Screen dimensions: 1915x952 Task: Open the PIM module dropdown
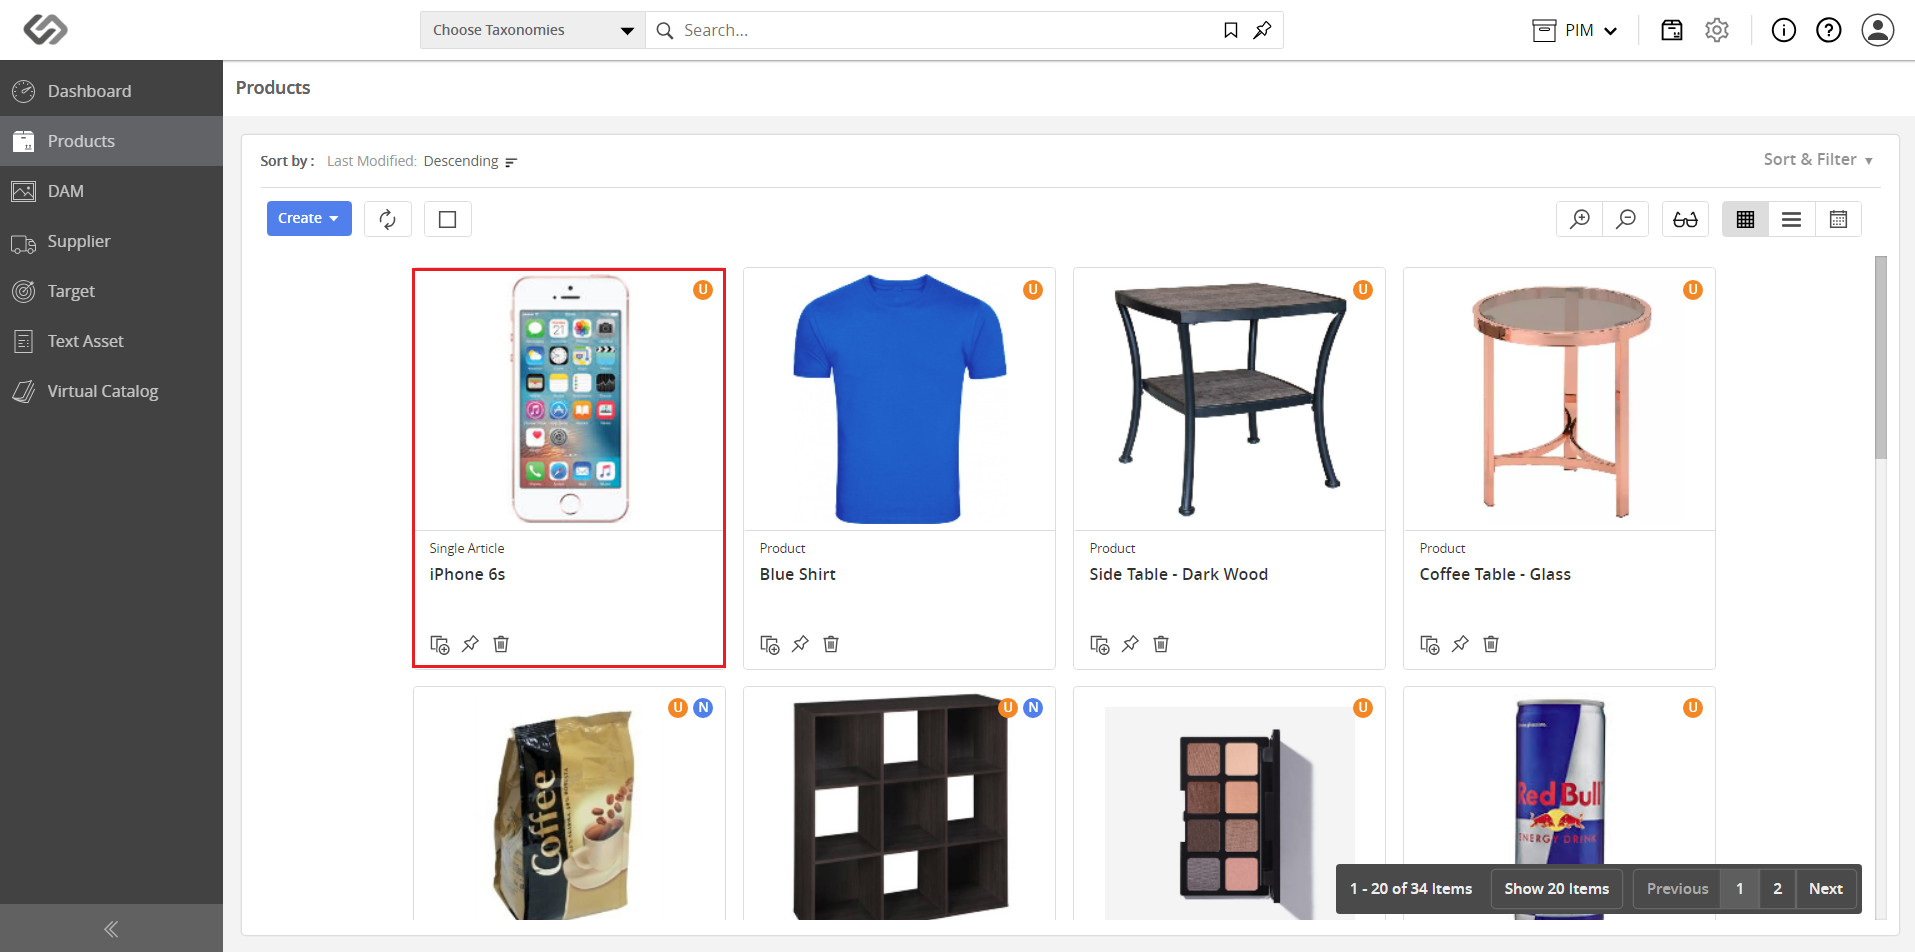click(x=1575, y=30)
